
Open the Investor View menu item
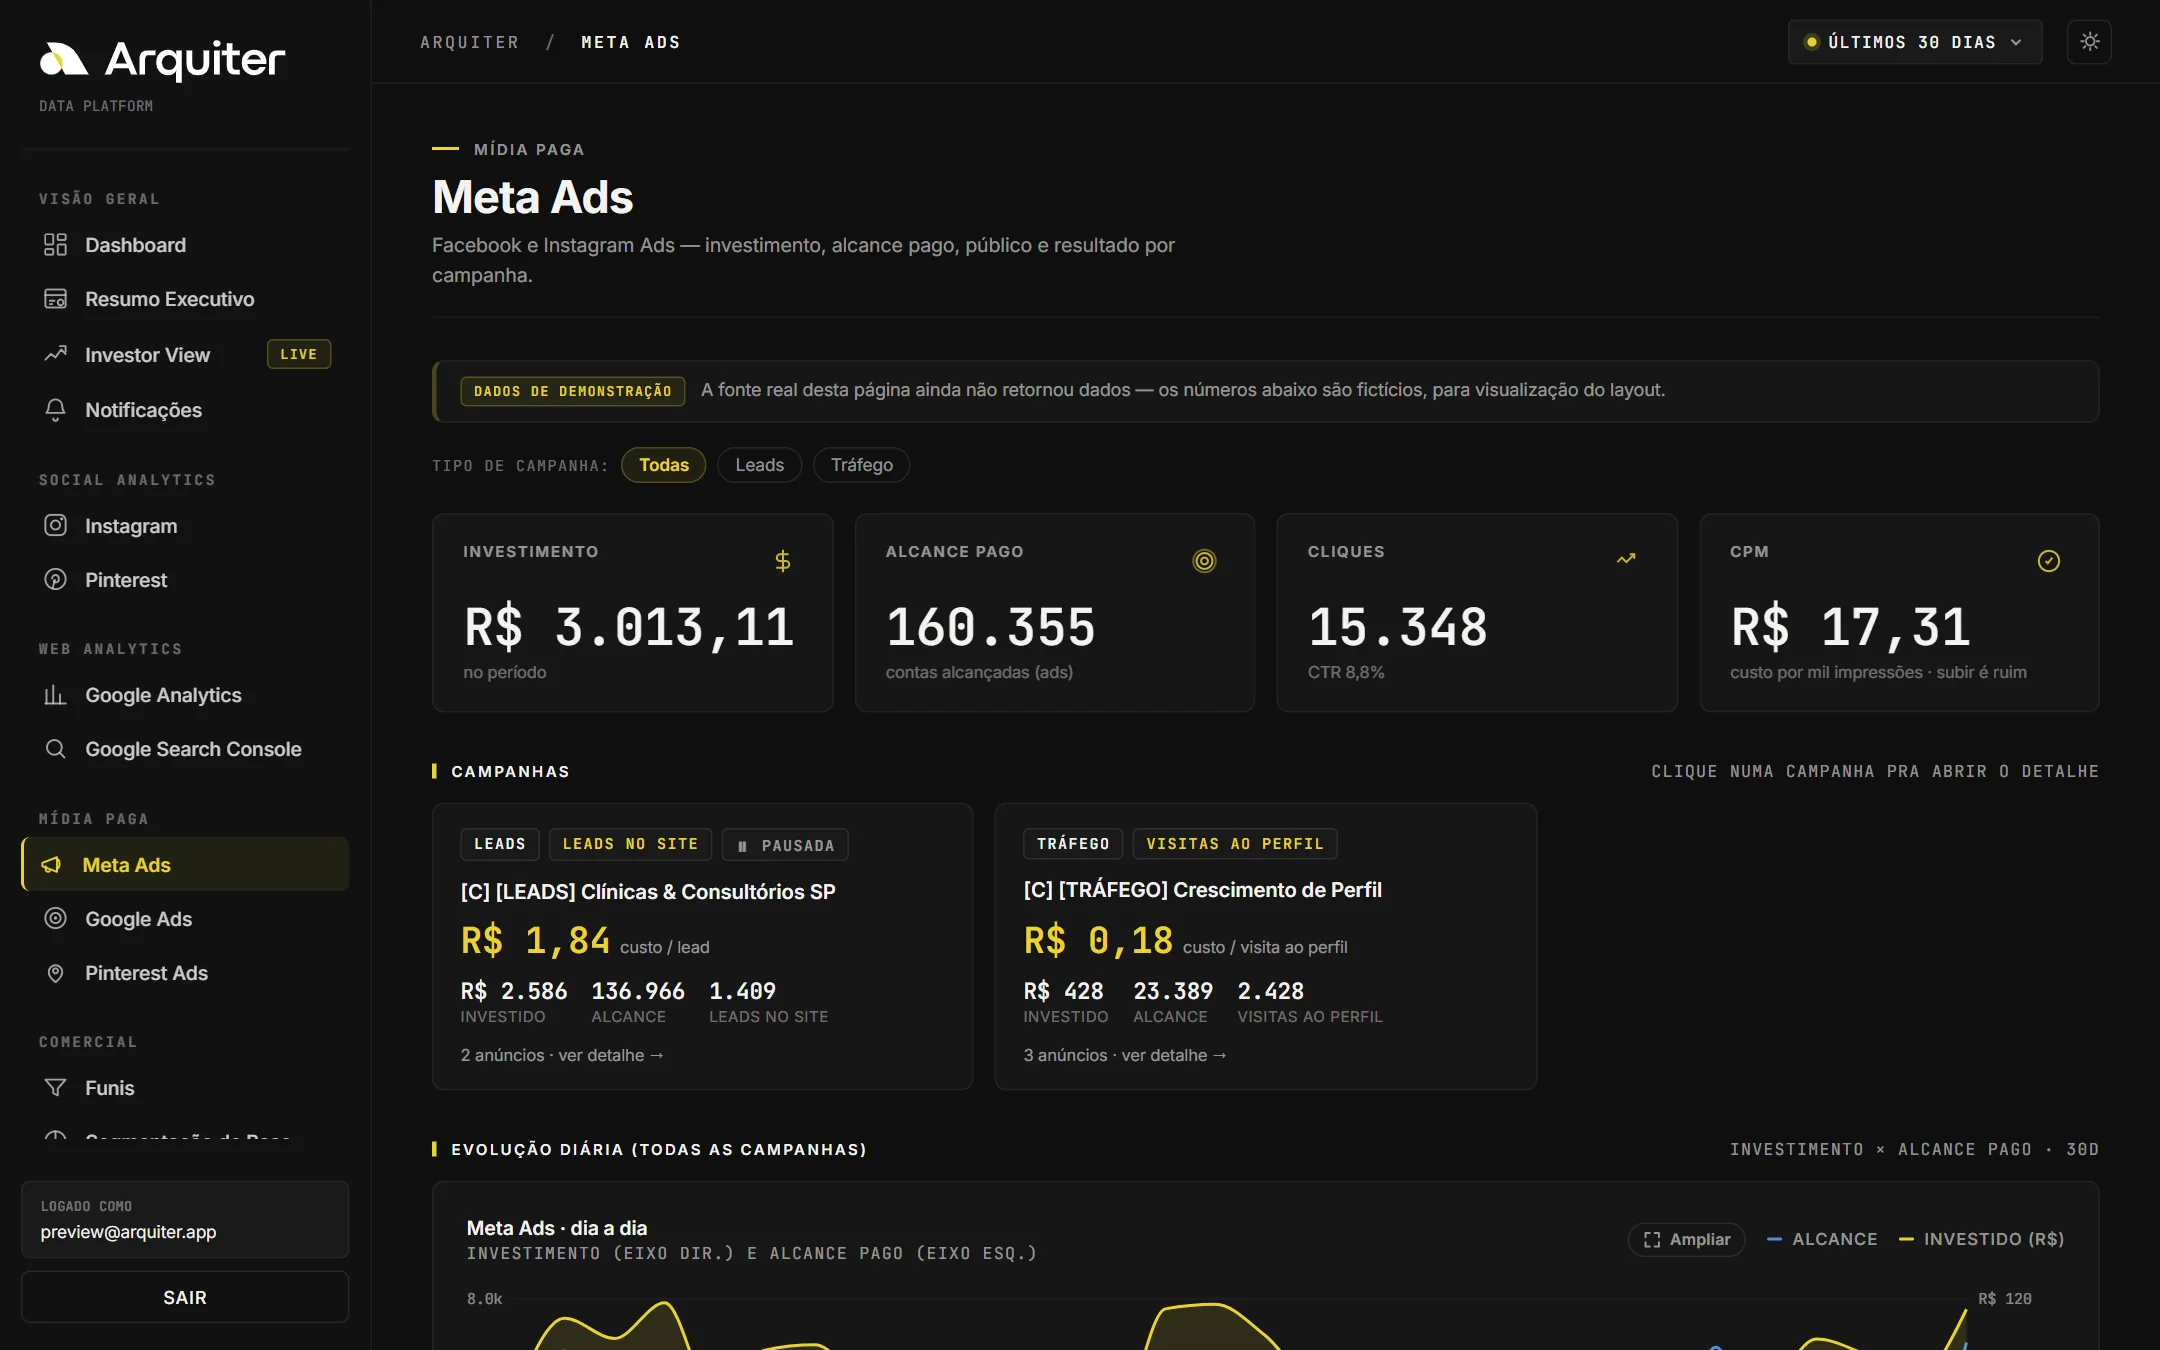[185, 354]
